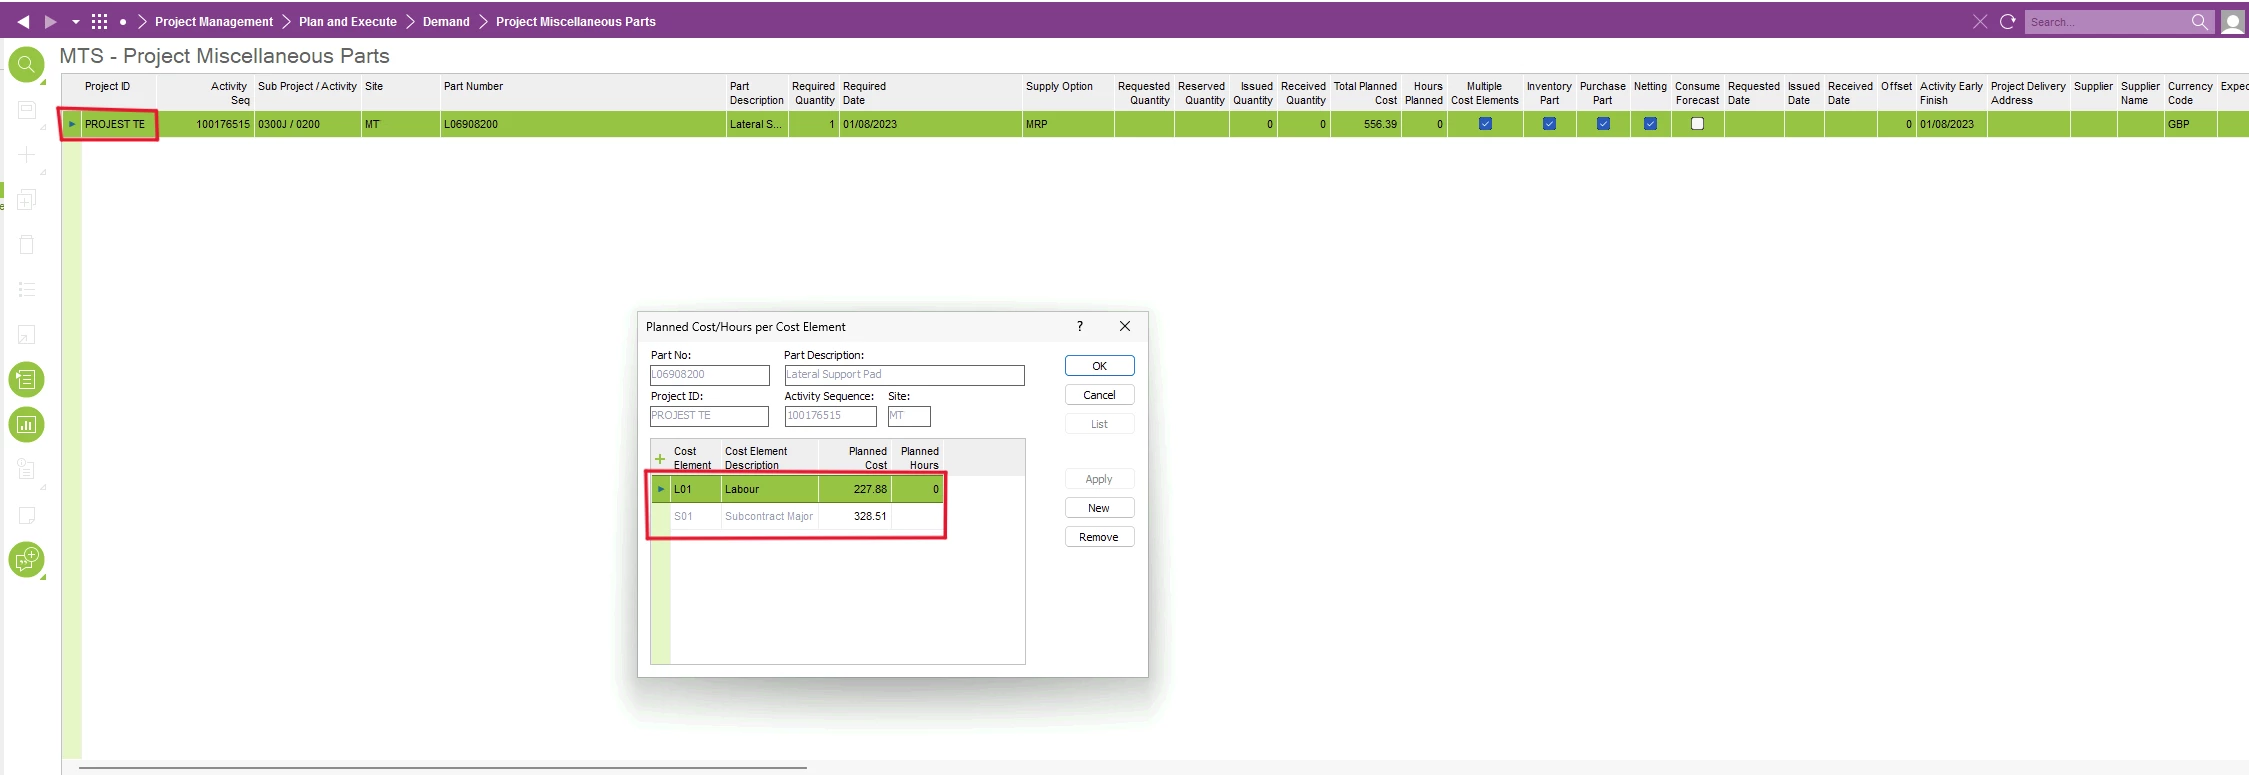Click the Duplicate record icon
The width and height of the screenshot is (2249, 775).
click(x=27, y=200)
